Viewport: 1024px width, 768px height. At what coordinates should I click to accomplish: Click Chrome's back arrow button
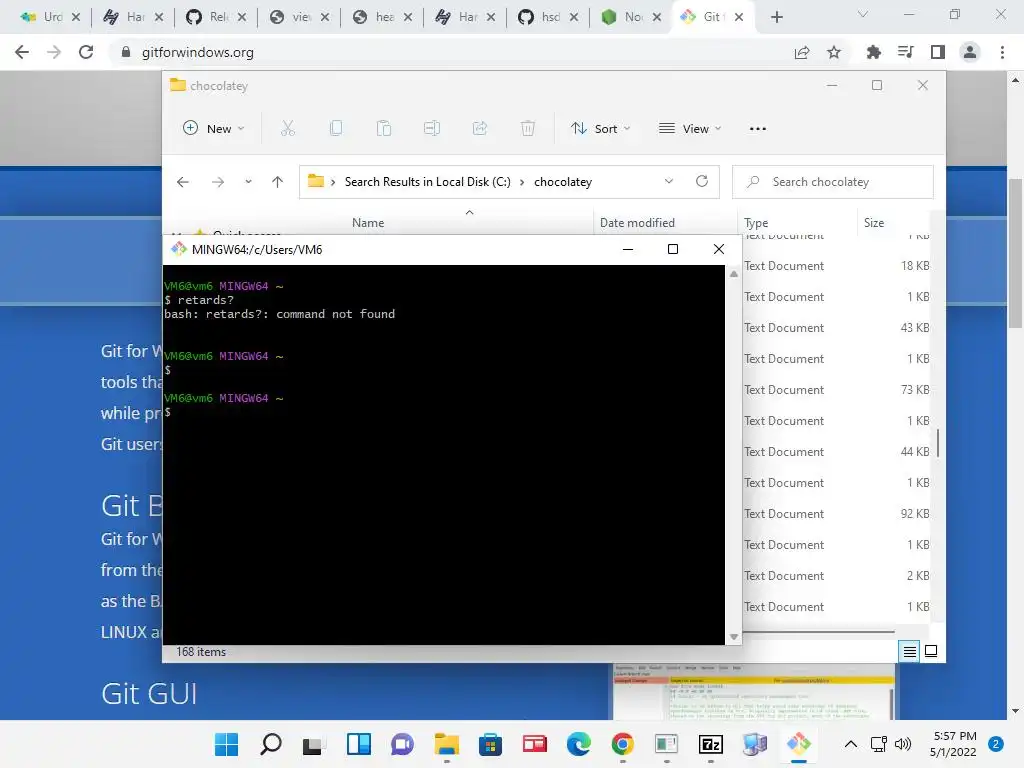[x=22, y=52]
